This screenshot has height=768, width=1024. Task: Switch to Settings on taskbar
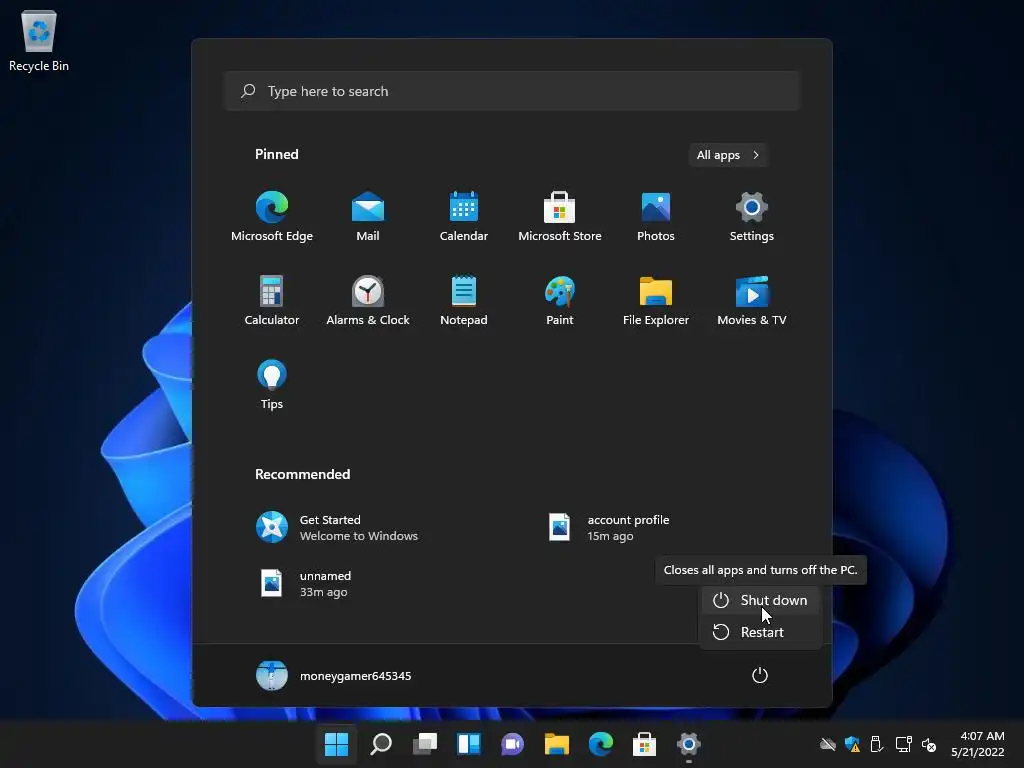coord(688,744)
